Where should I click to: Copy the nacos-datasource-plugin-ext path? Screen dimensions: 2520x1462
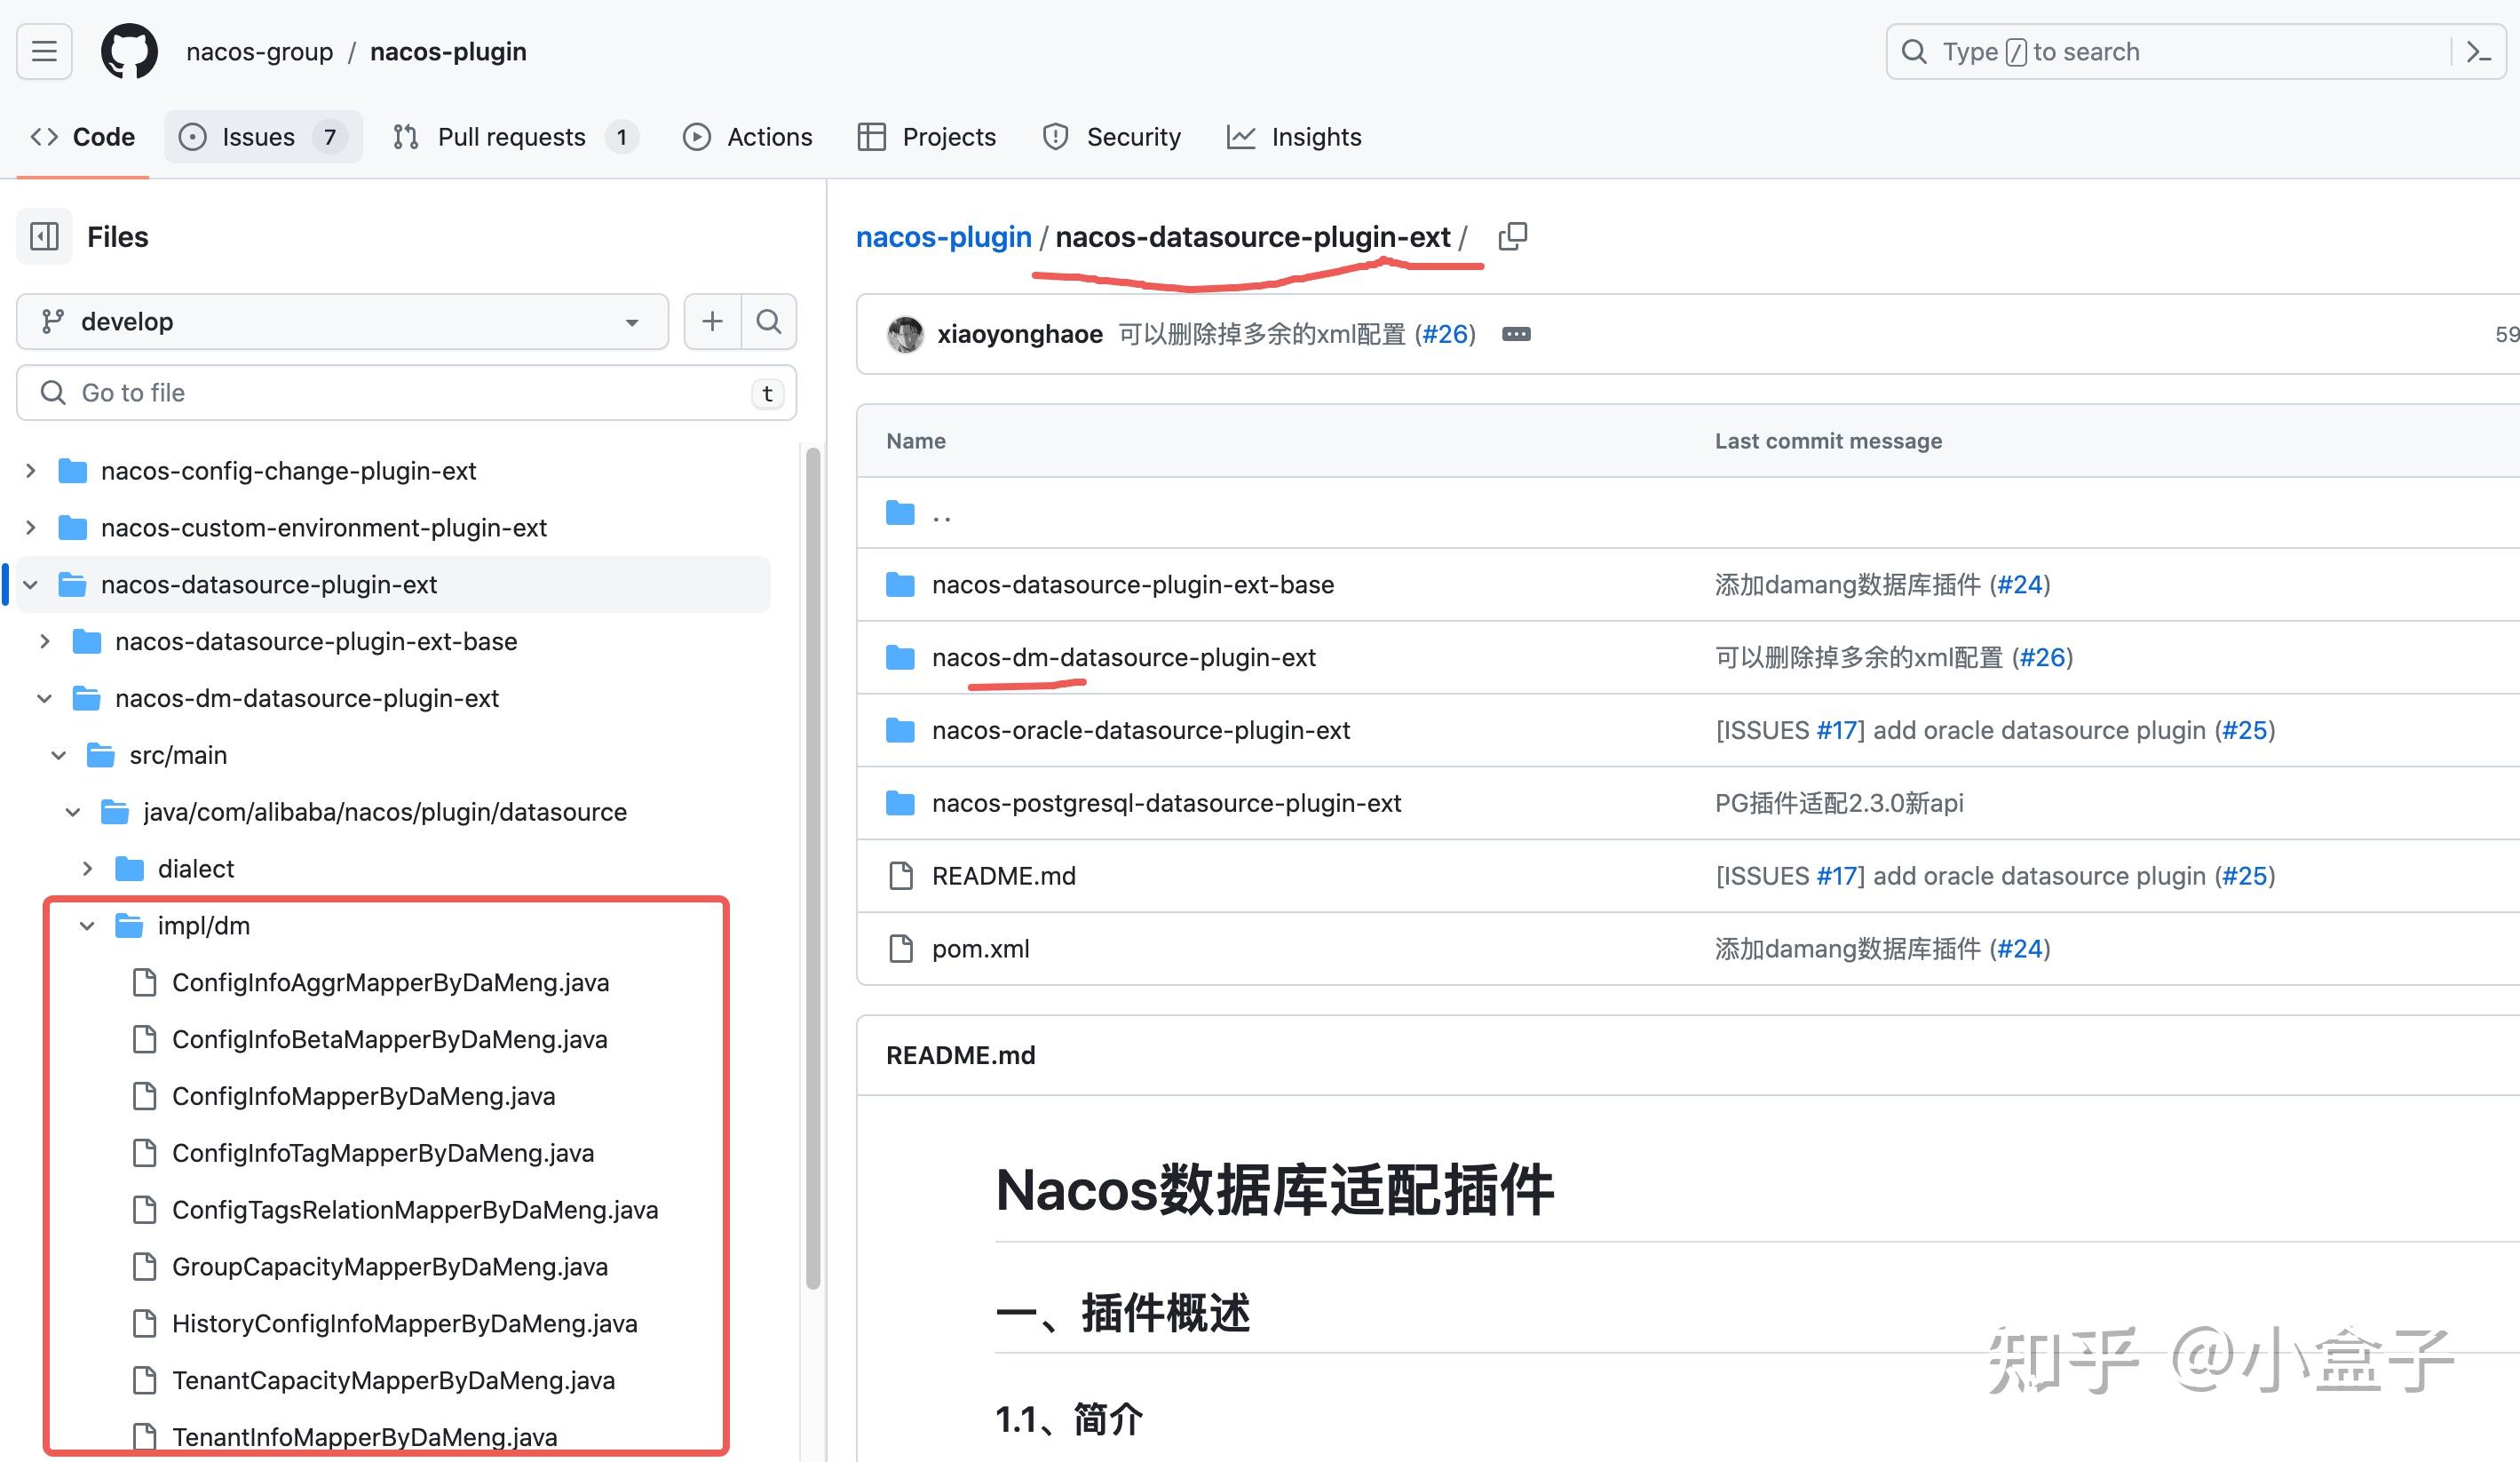tap(1513, 236)
